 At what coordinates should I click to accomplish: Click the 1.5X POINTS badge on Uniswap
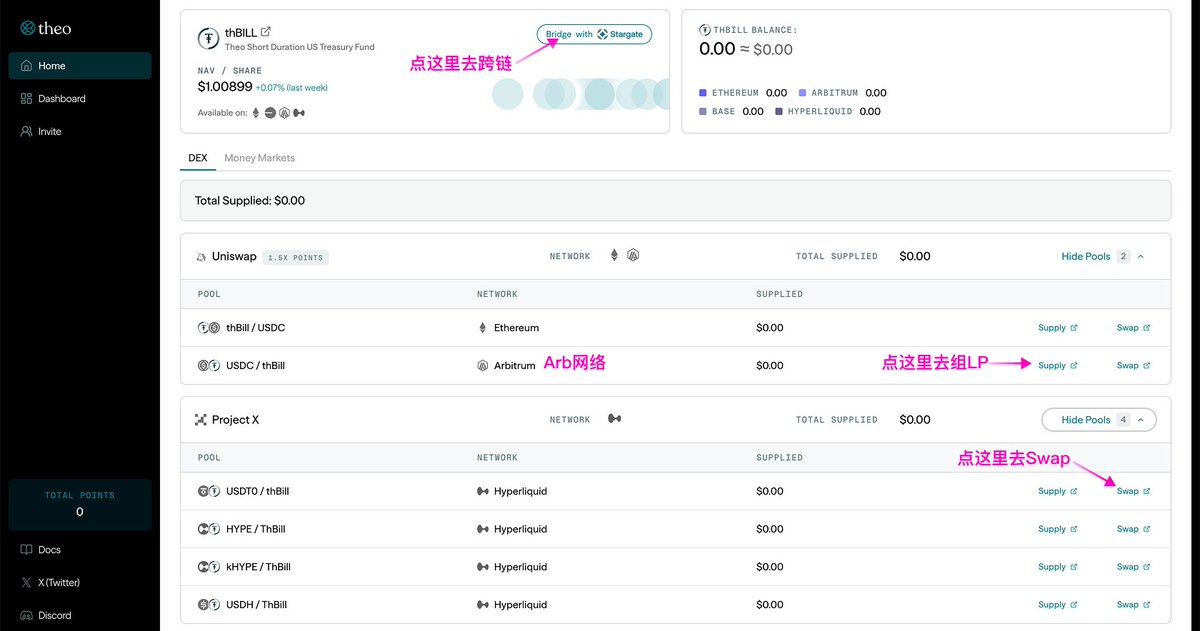click(296, 258)
